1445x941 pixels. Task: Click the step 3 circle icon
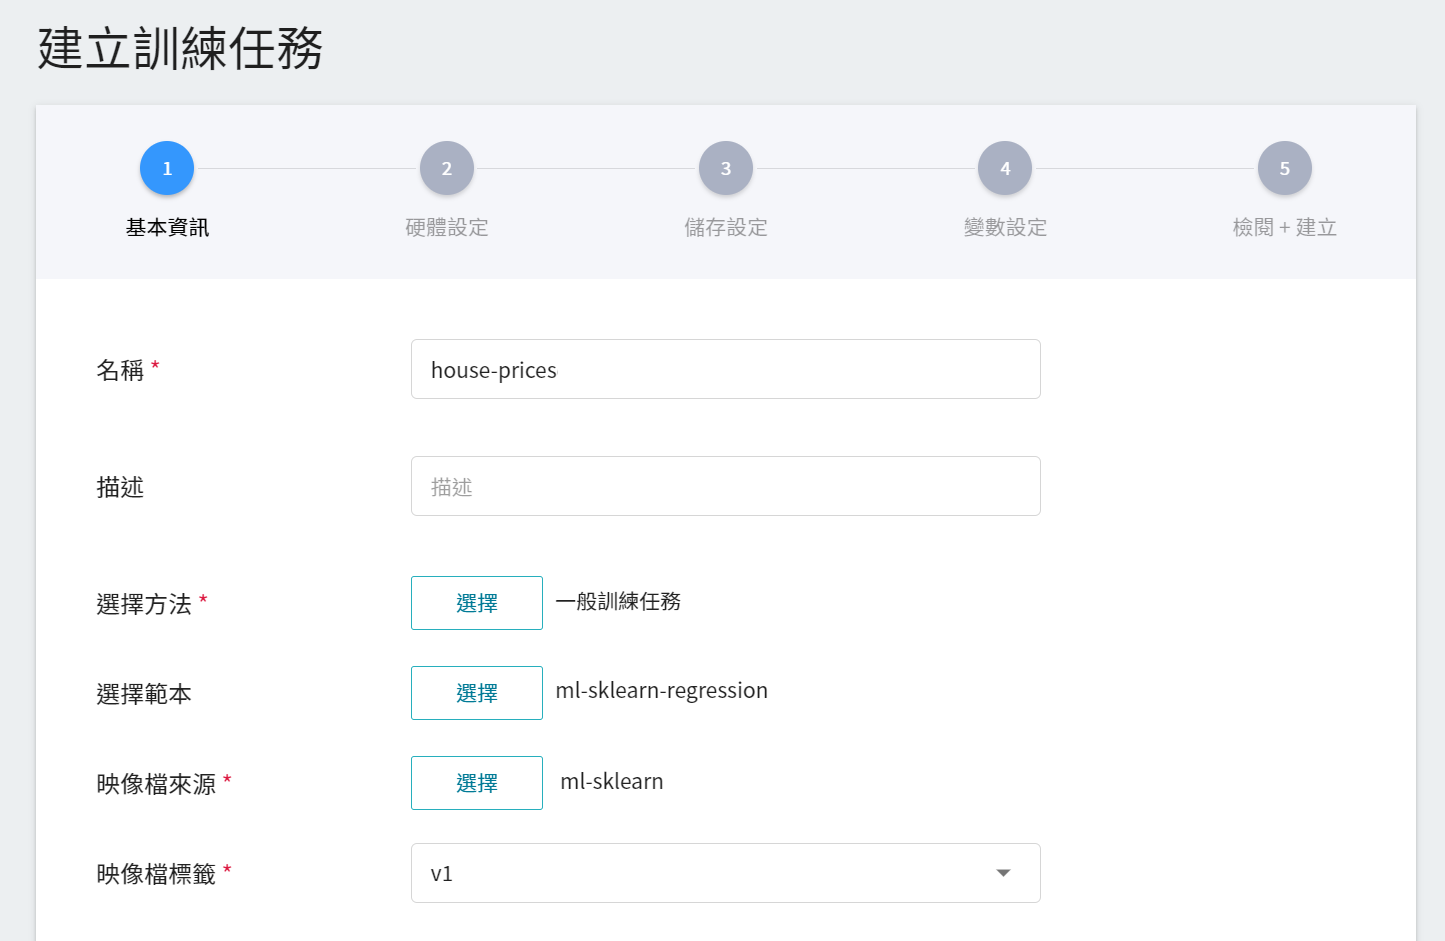point(726,168)
